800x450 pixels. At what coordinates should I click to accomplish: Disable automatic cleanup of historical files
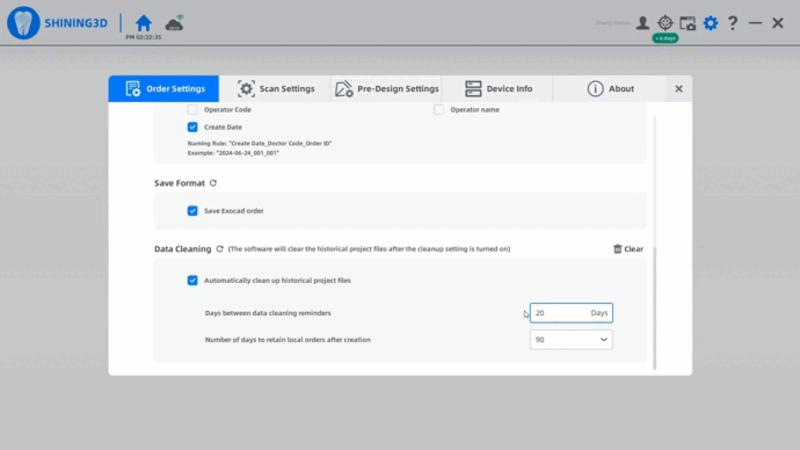point(192,280)
